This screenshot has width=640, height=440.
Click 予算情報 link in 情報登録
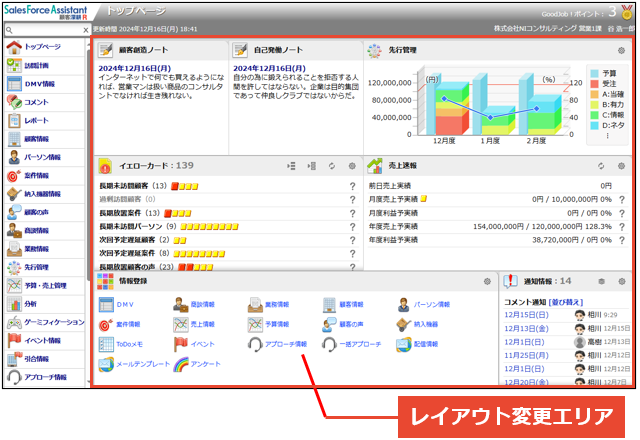277,324
